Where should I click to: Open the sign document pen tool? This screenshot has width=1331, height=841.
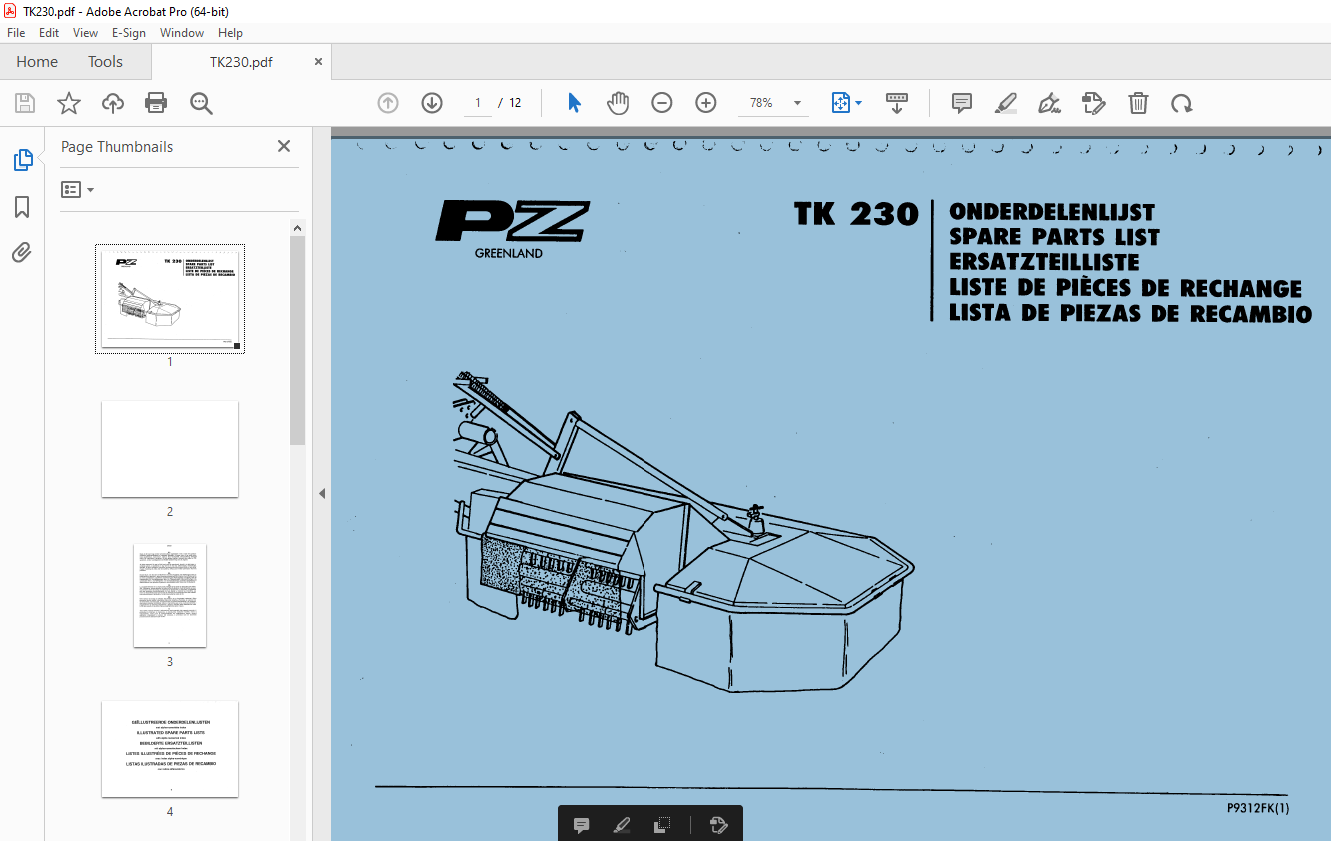click(x=1049, y=103)
